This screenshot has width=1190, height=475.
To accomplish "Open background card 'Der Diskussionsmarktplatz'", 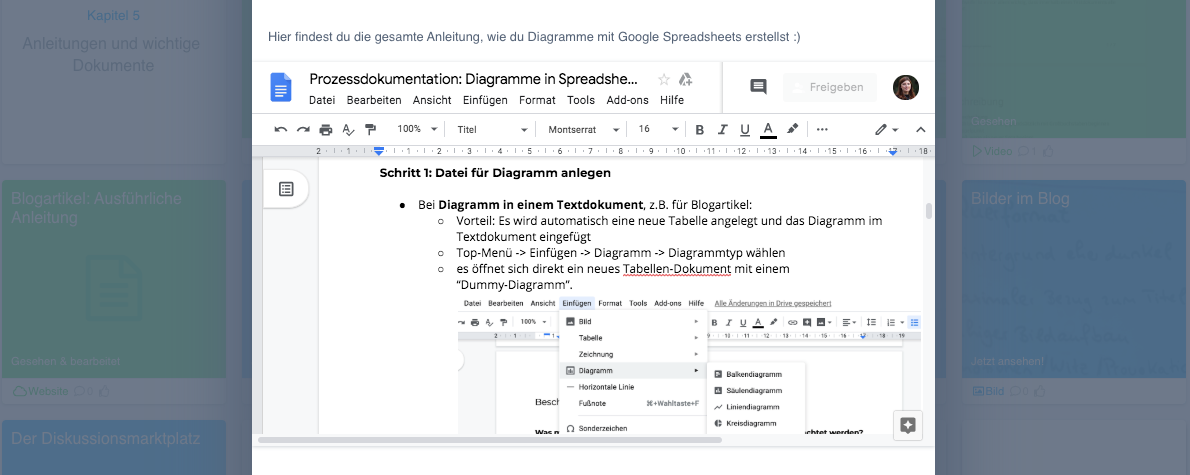I will [x=114, y=448].
